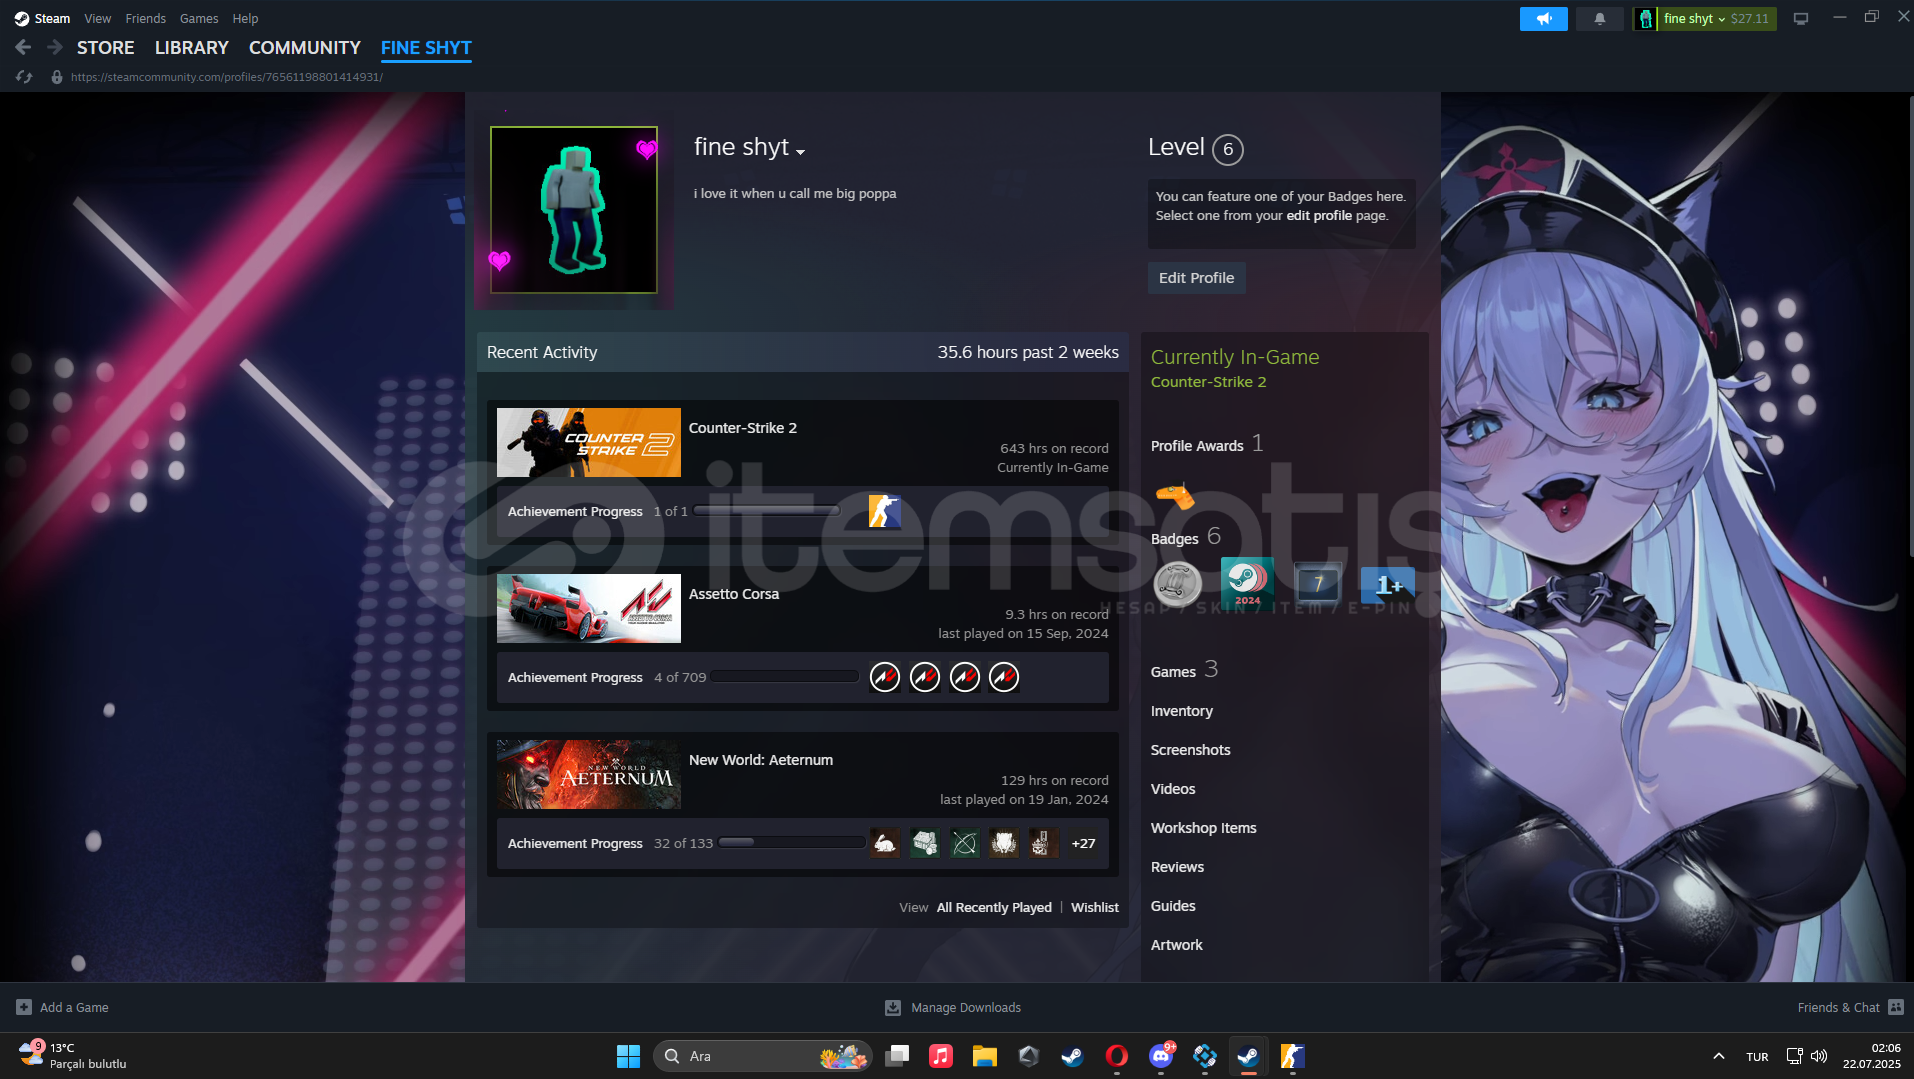Open Opera browser from the taskbar
Screen dimensions: 1914x1079
pyautogui.click(x=1116, y=1056)
